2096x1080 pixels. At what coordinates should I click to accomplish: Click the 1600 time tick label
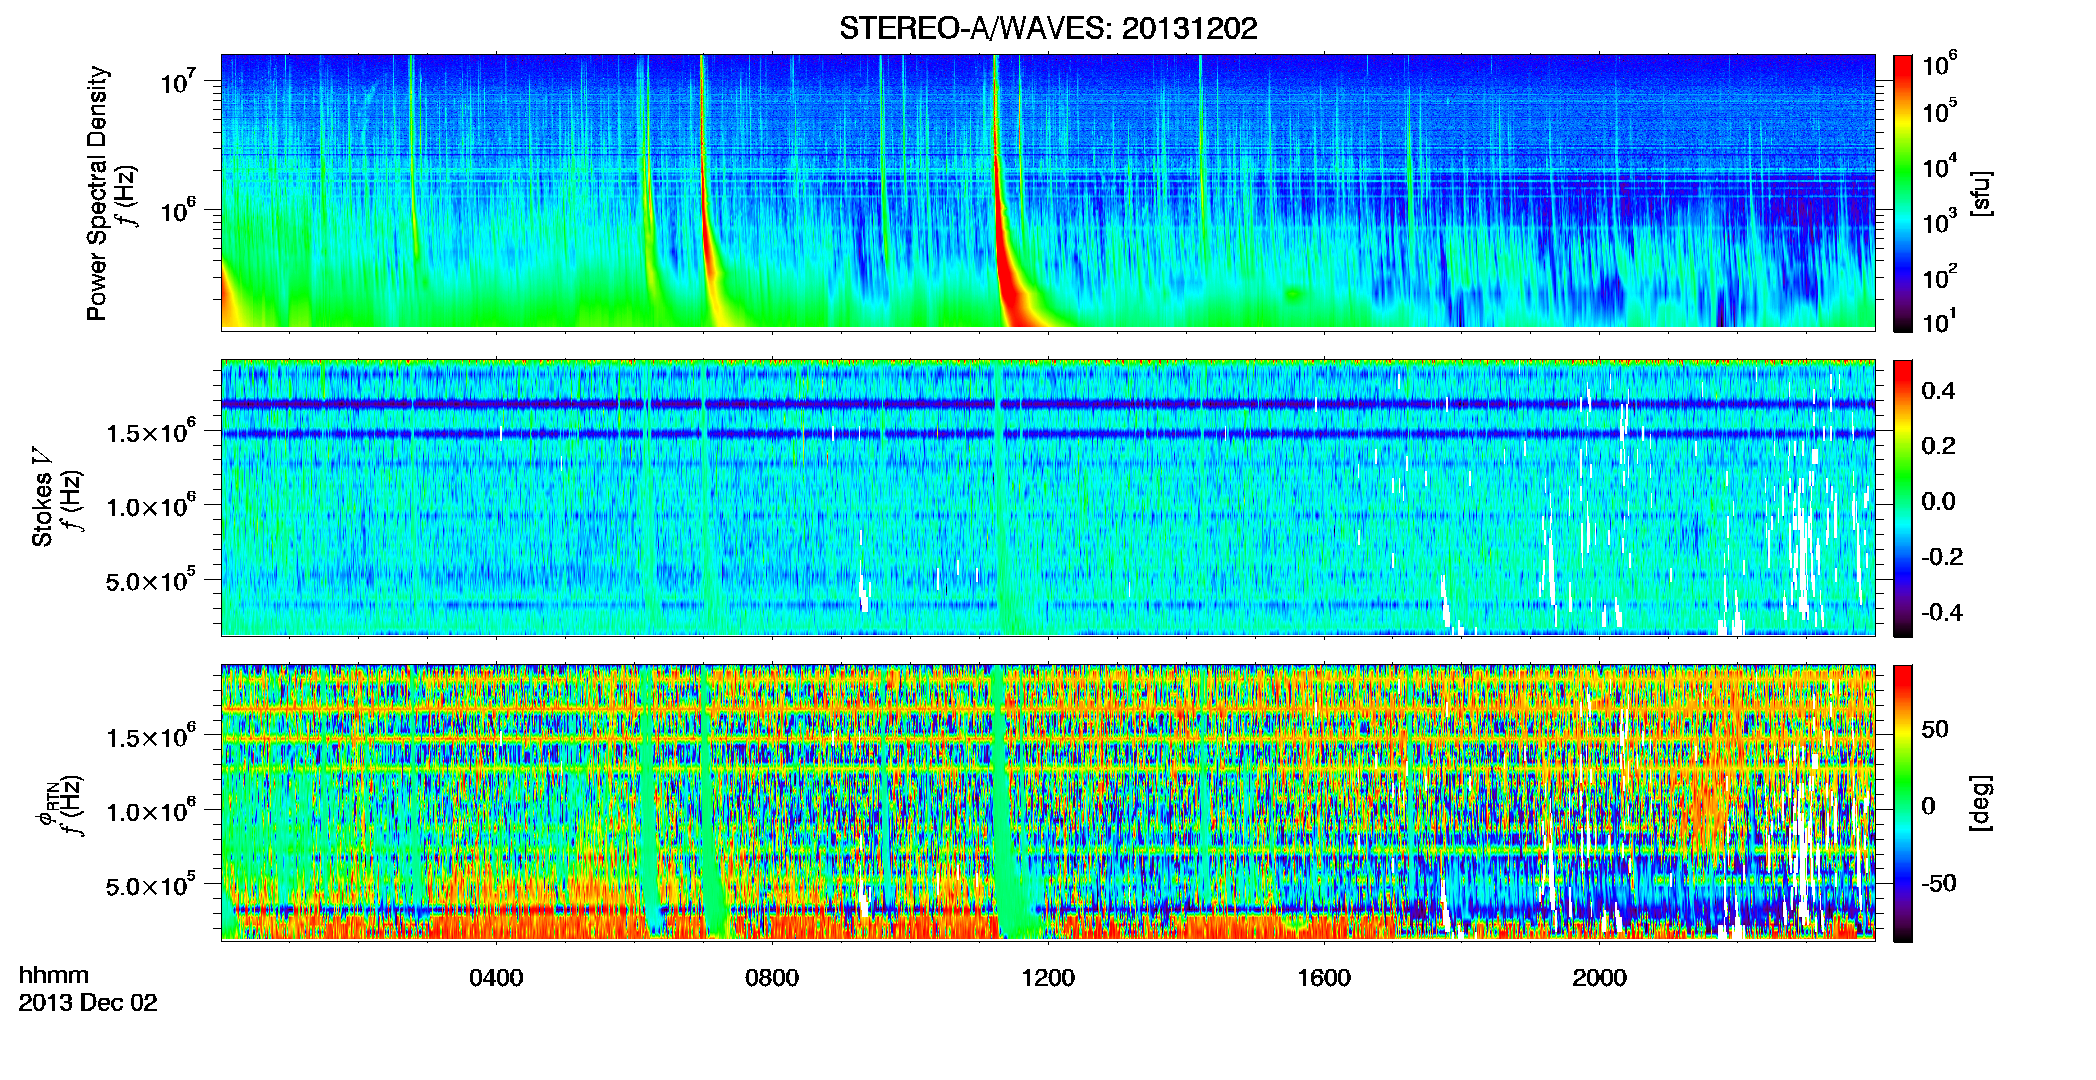[1324, 977]
